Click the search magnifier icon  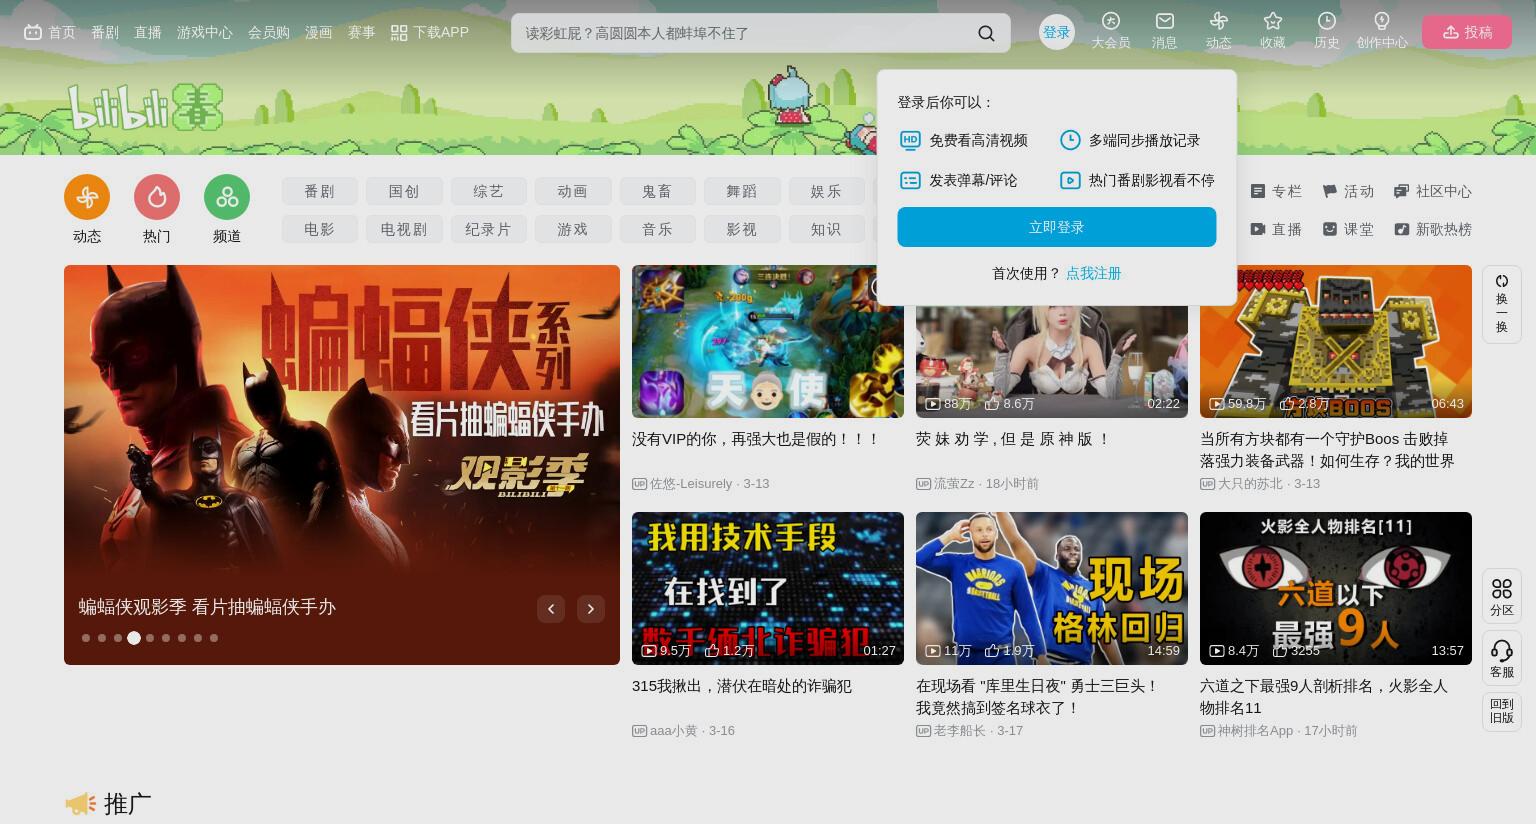click(x=986, y=33)
